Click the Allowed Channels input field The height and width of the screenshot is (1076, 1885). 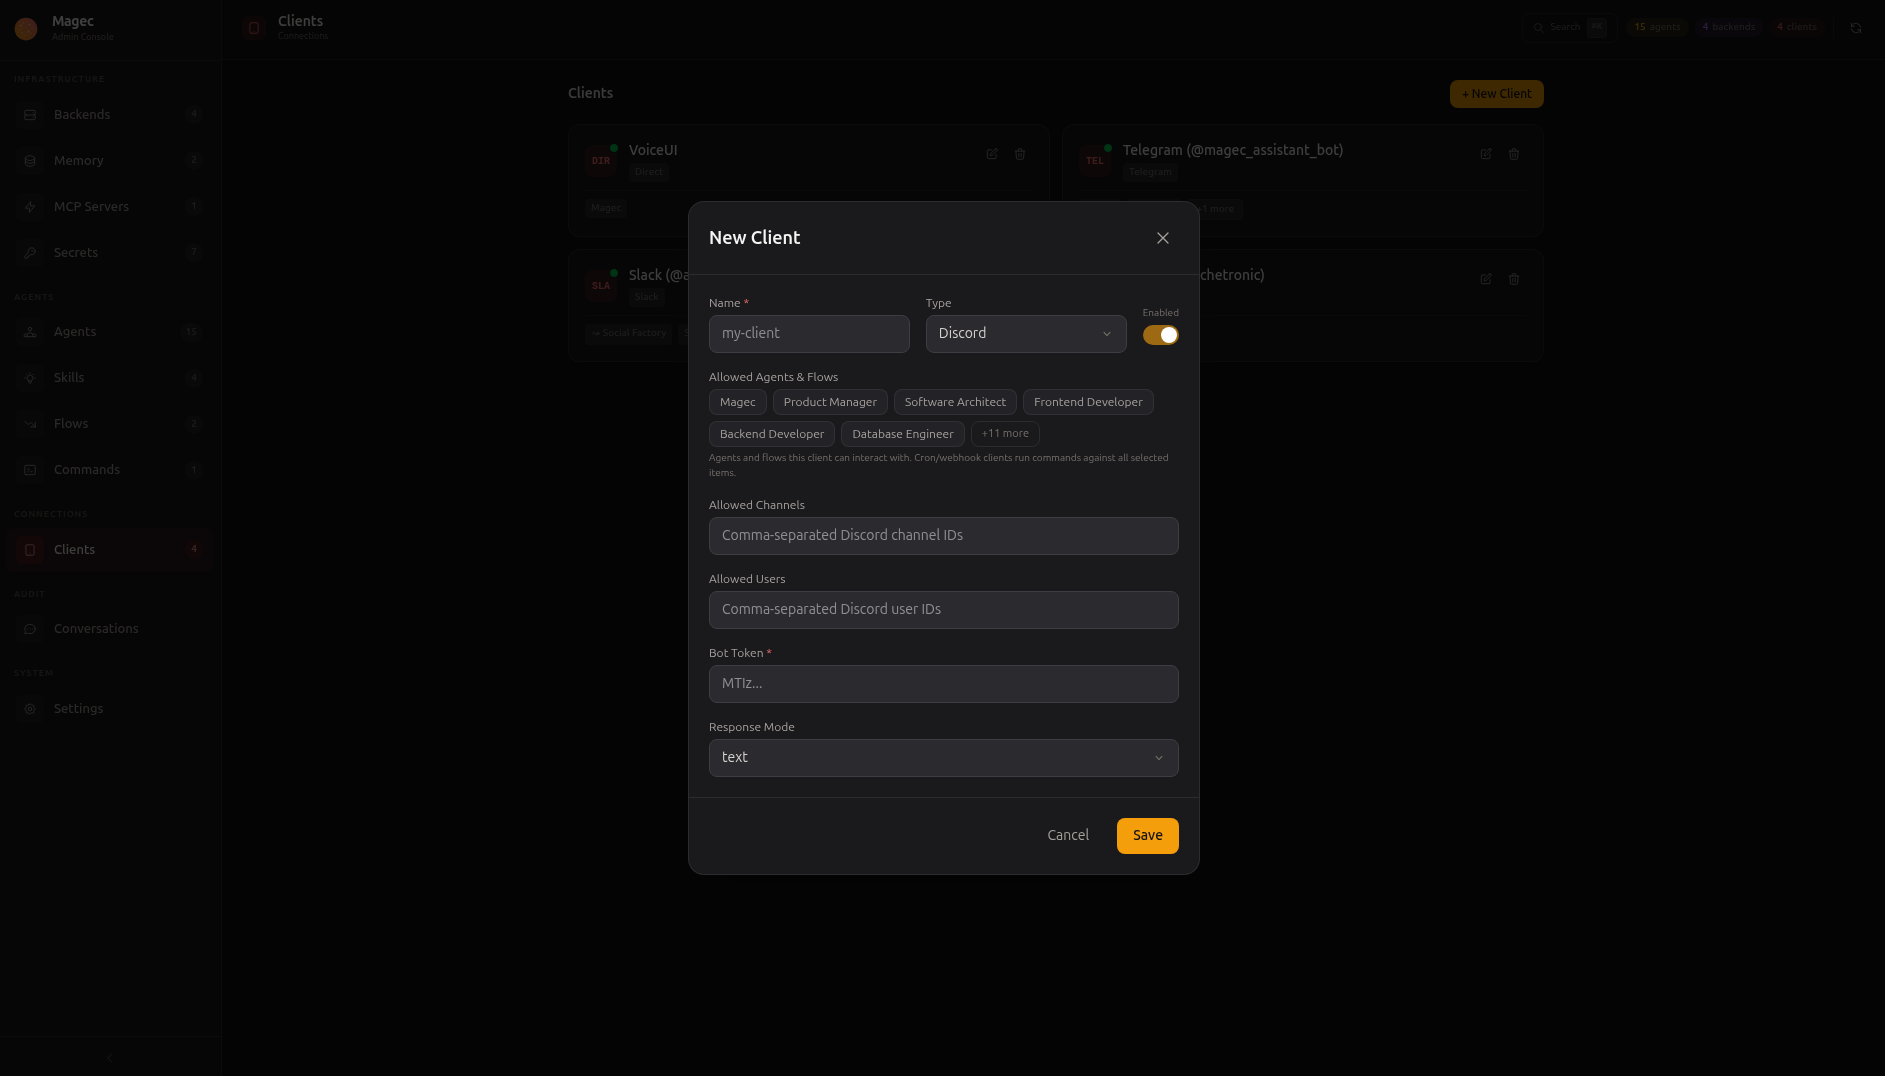(x=943, y=536)
